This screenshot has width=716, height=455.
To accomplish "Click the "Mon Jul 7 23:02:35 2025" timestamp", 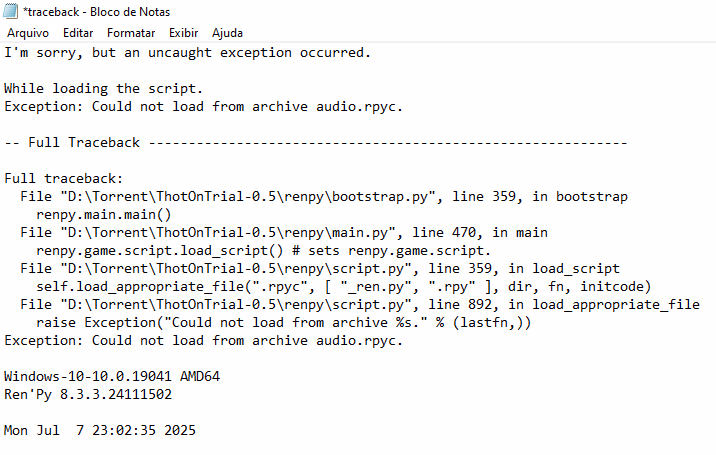I will point(100,431).
